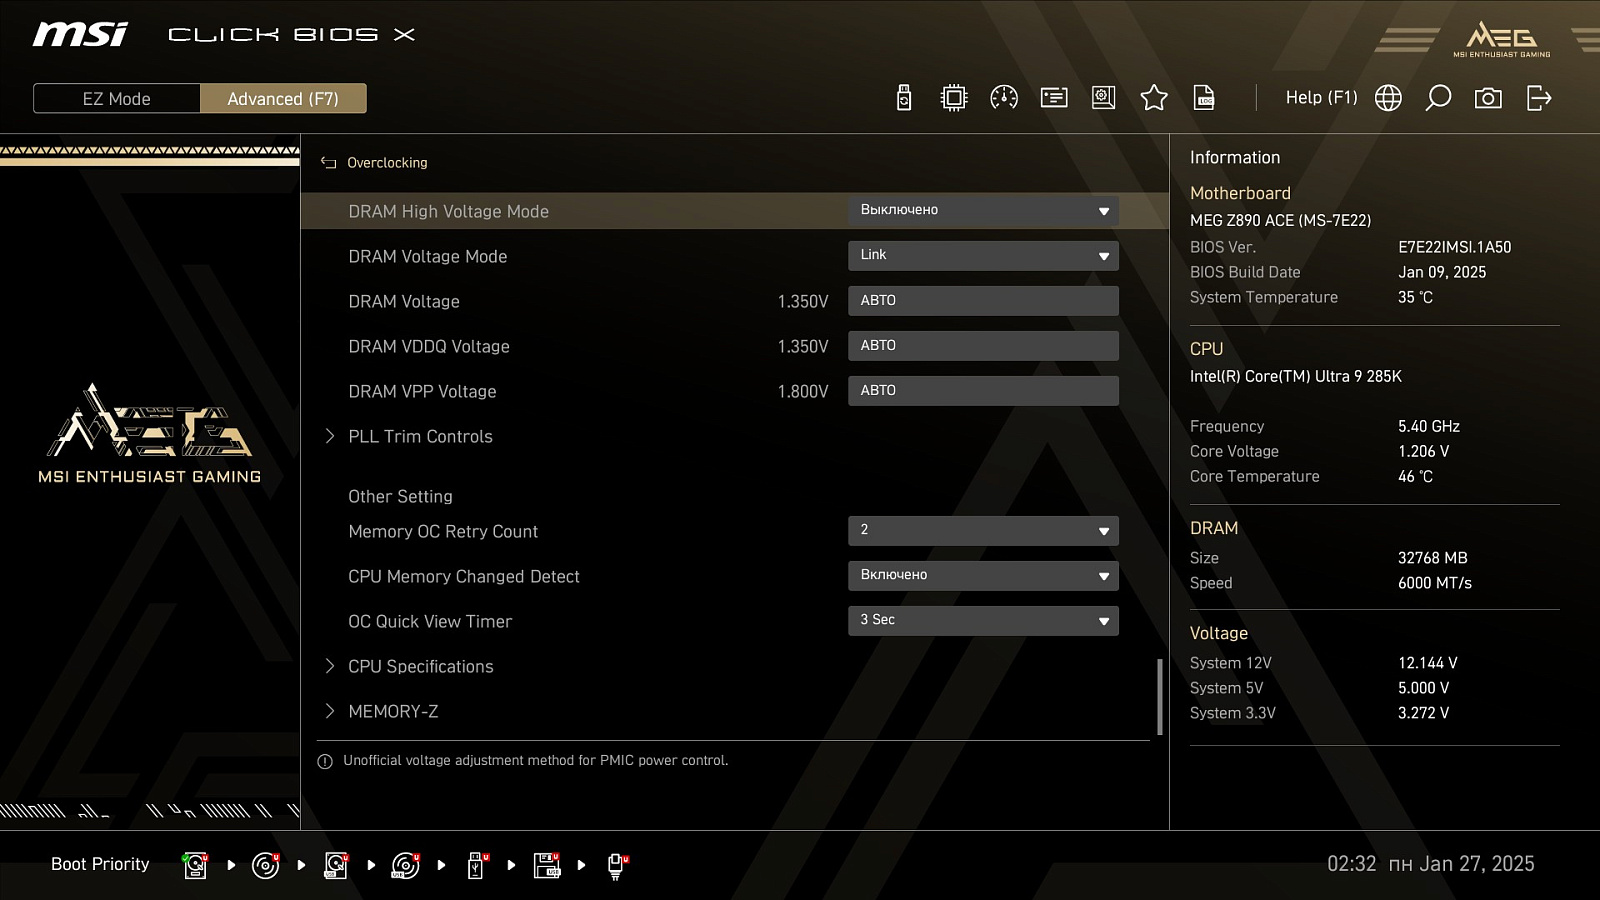This screenshot has height=900, width=1600.
Task: Select the USB key boot device icon
Action: 477,865
